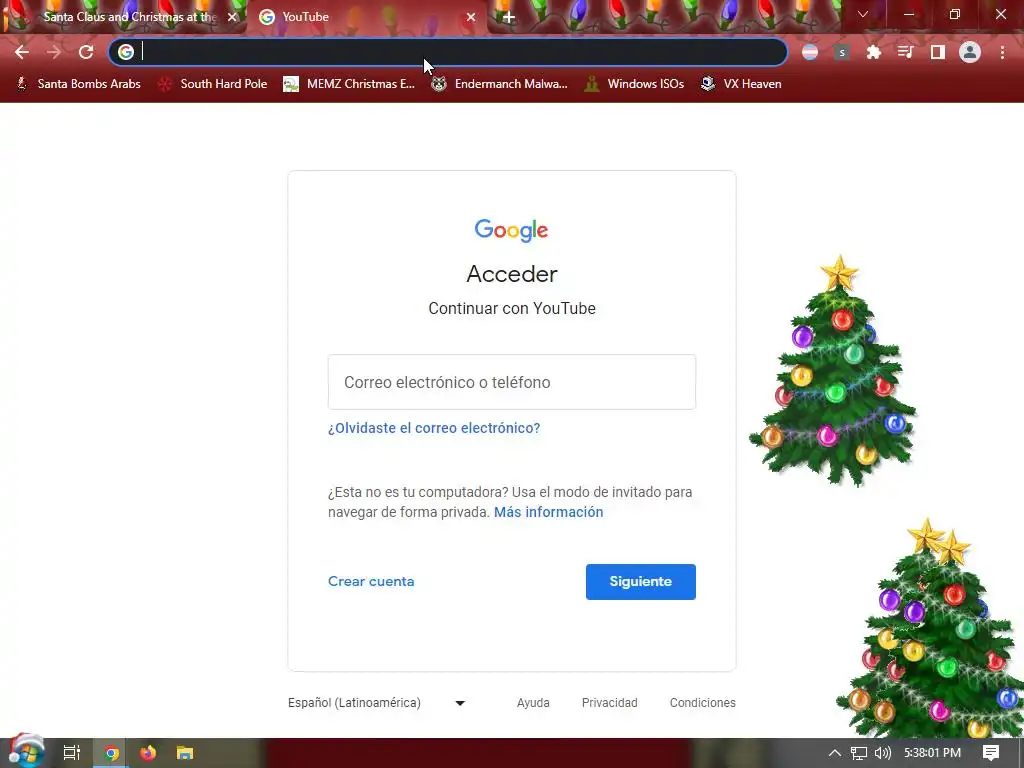The width and height of the screenshot is (1024, 768).
Task: Open Task View in taskbar
Action: point(72,753)
